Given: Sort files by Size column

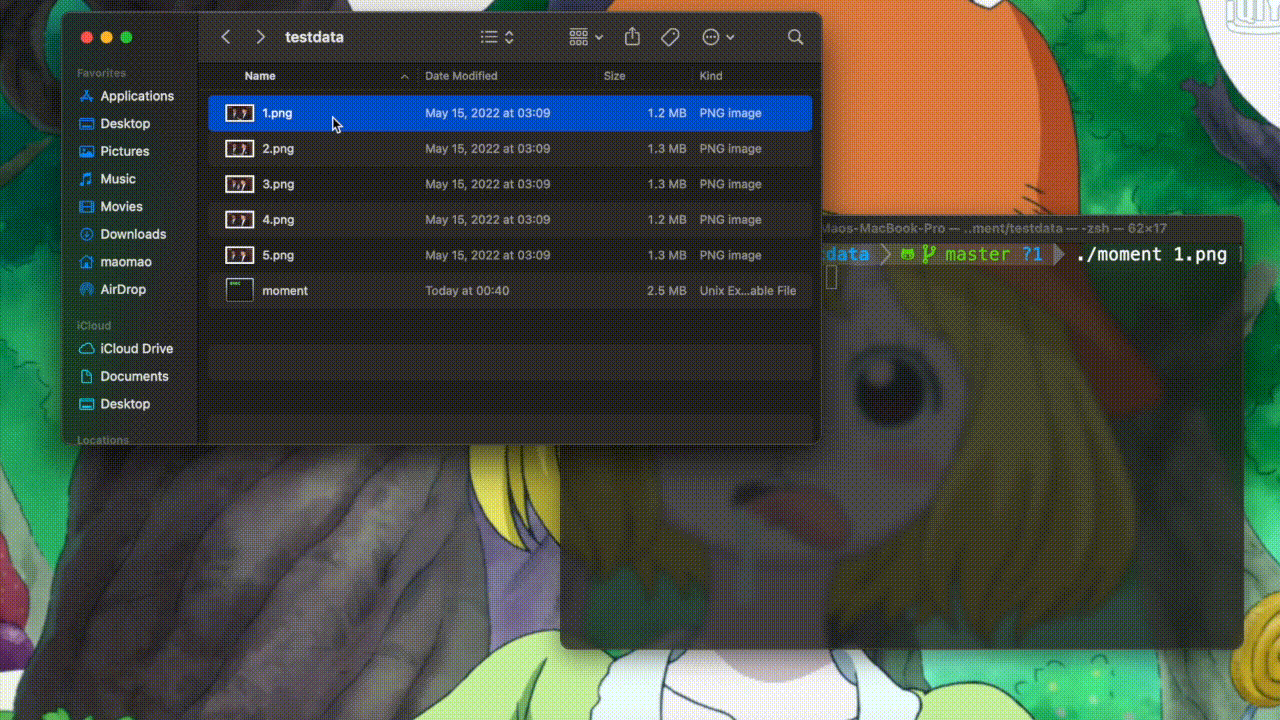Looking at the screenshot, I should [x=614, y=76].
